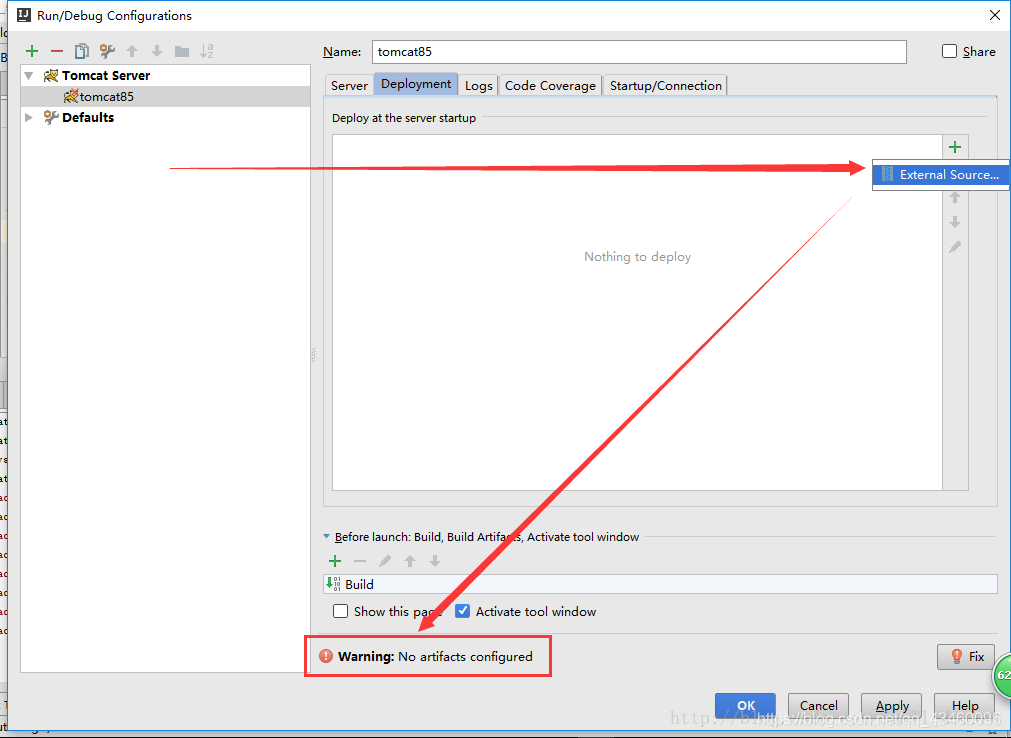Select the Build task row
The width and height of the screenshot is (1011, 738).
point(660,584)
